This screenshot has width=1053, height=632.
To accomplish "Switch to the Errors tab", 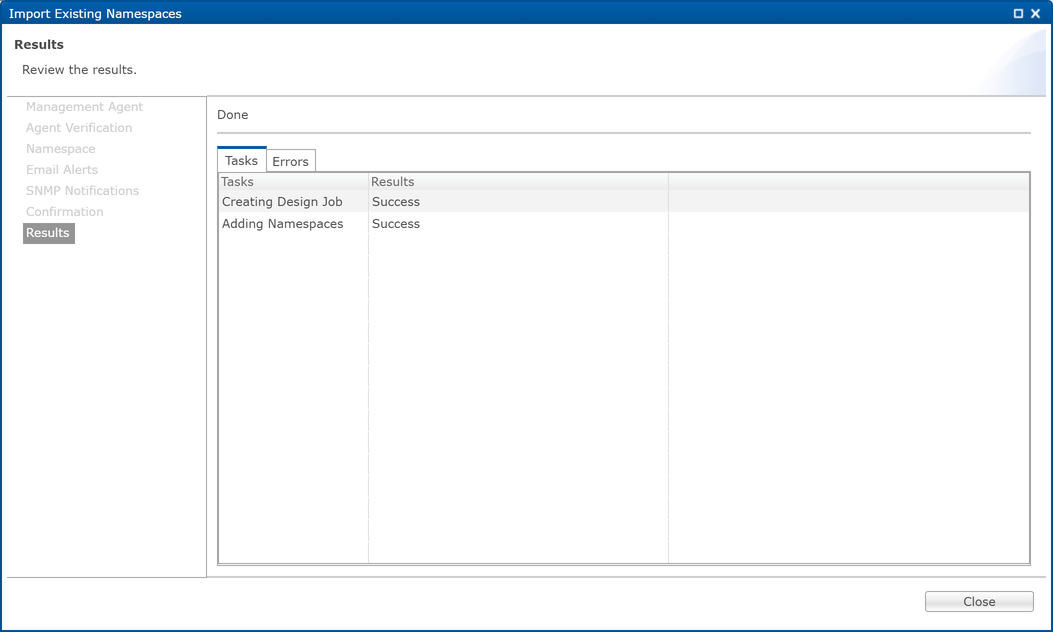I will click(x=290, y=161).
